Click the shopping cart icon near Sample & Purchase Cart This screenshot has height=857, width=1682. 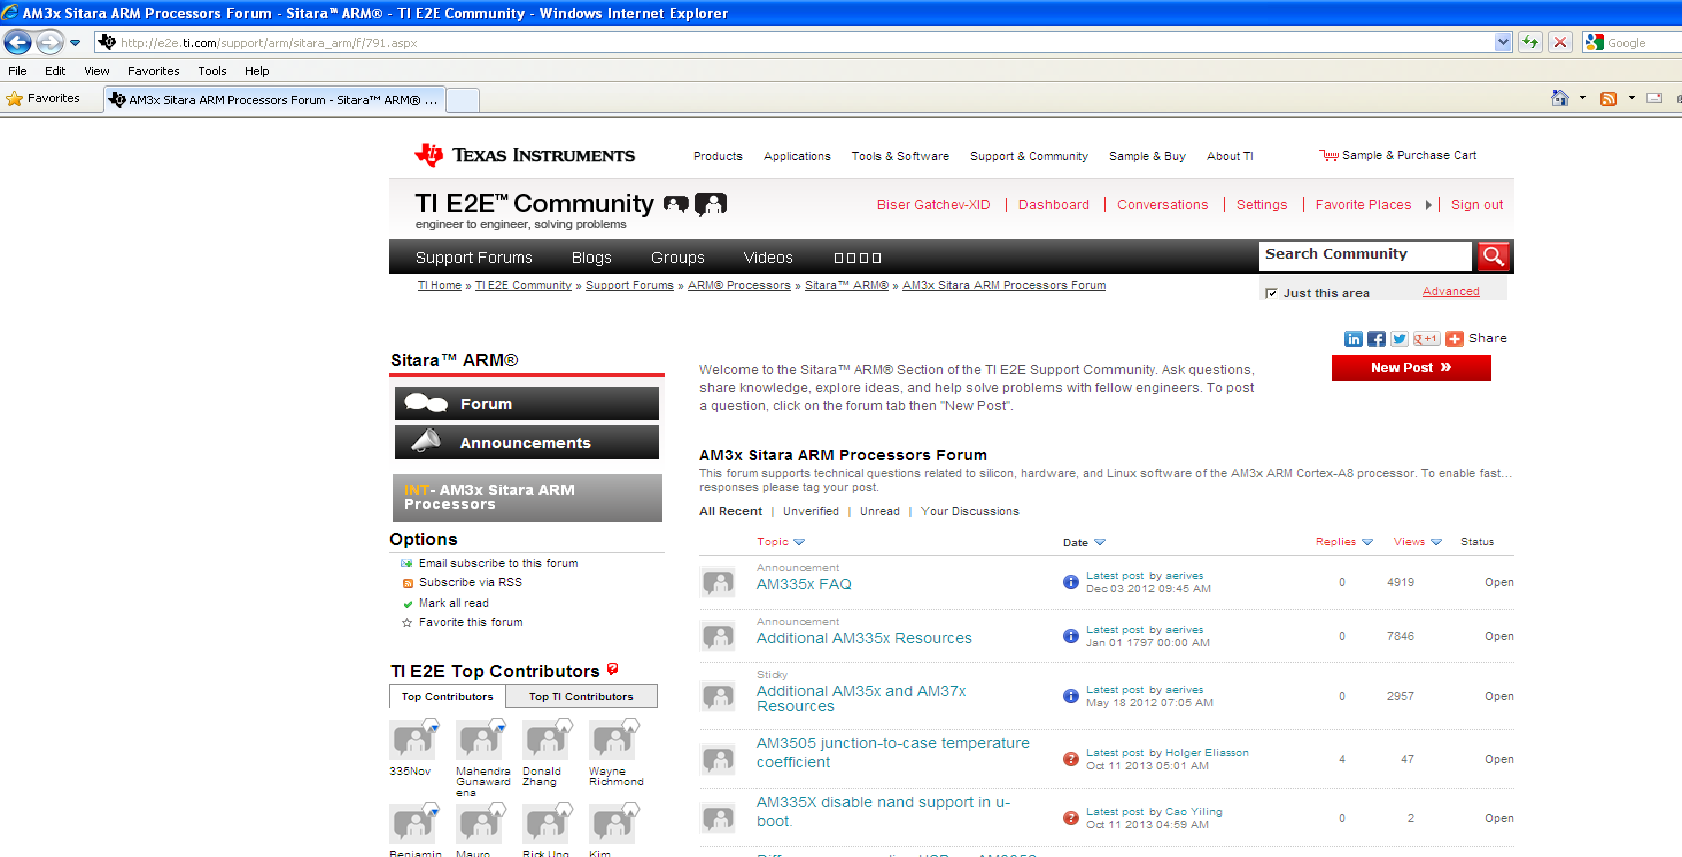1329,155
